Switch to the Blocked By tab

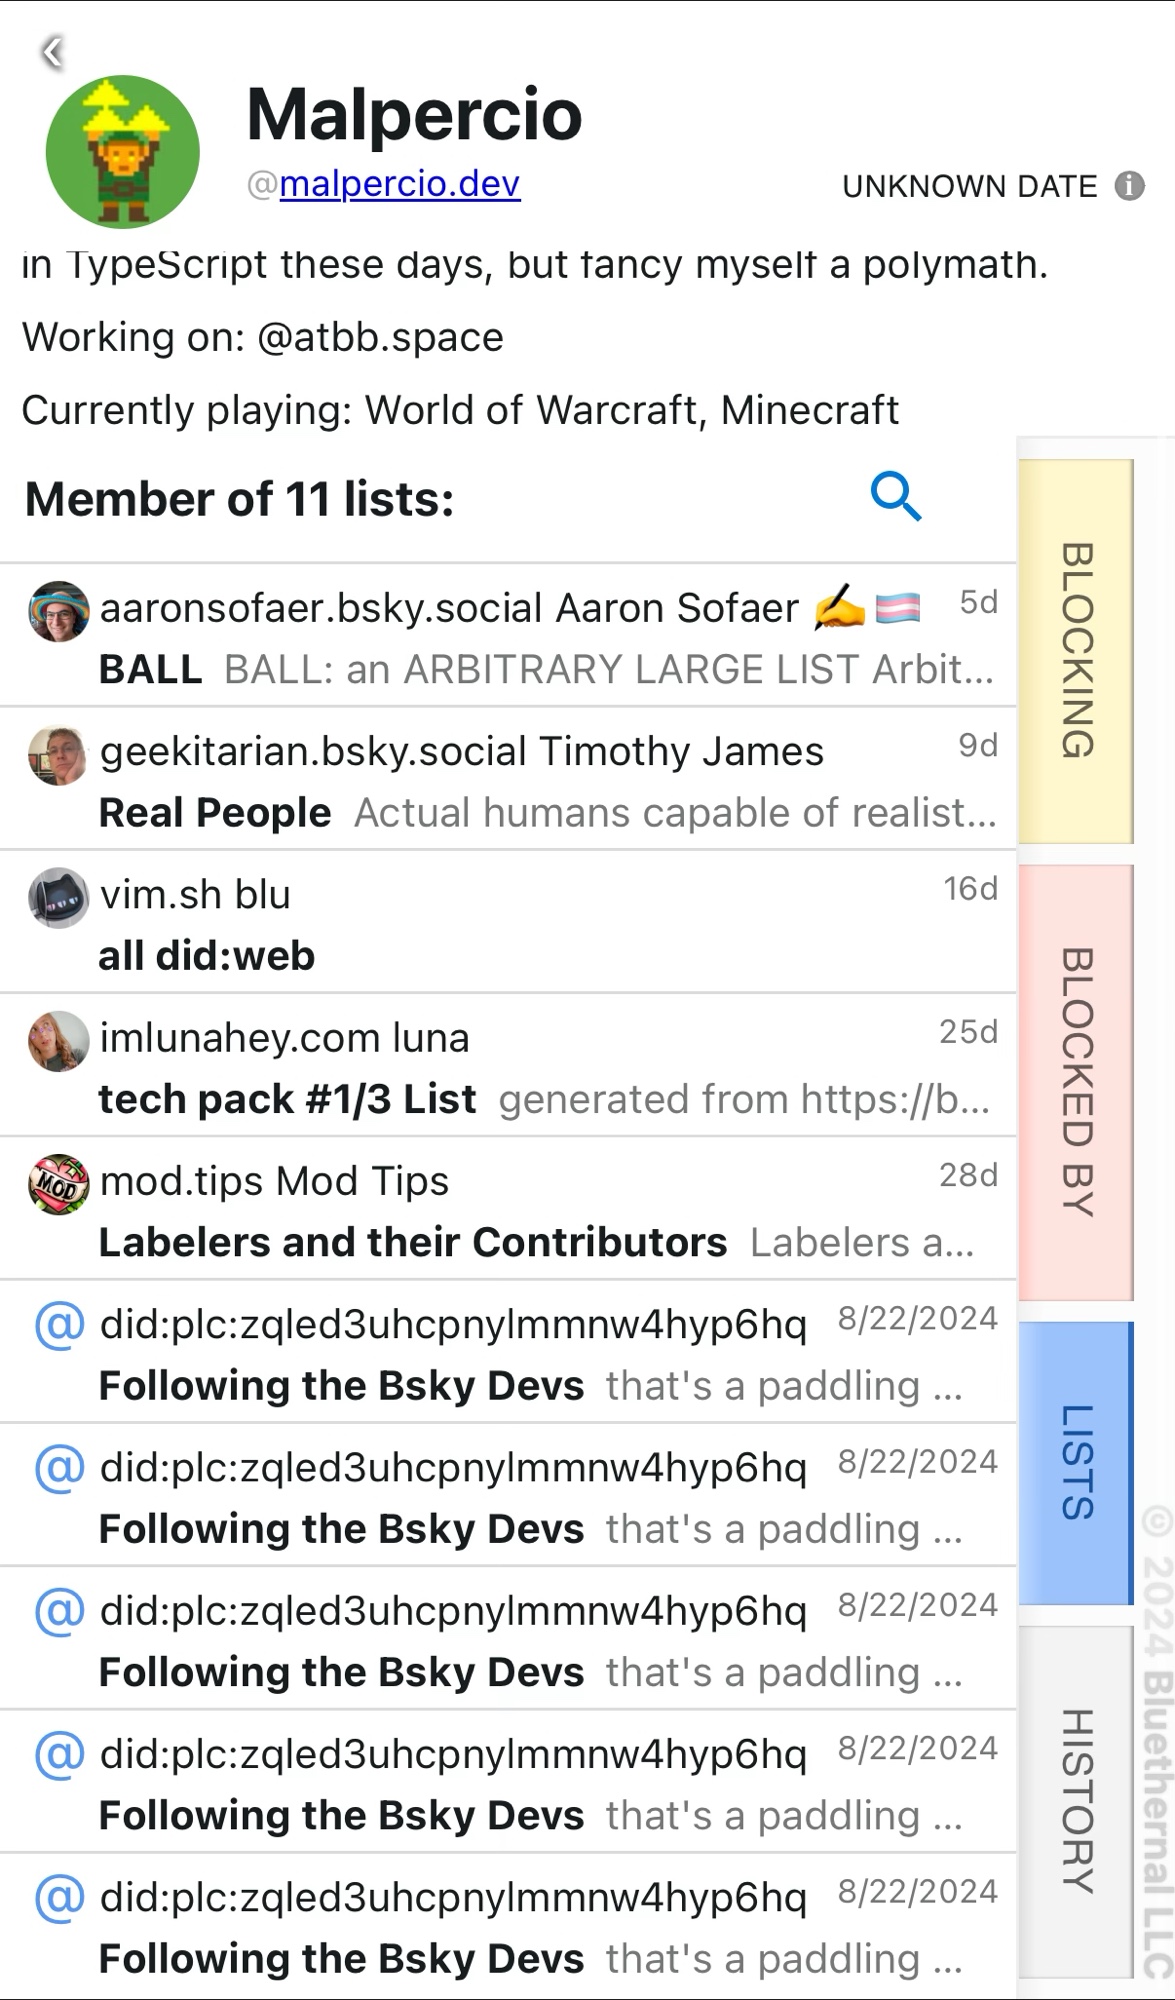1076,1082
